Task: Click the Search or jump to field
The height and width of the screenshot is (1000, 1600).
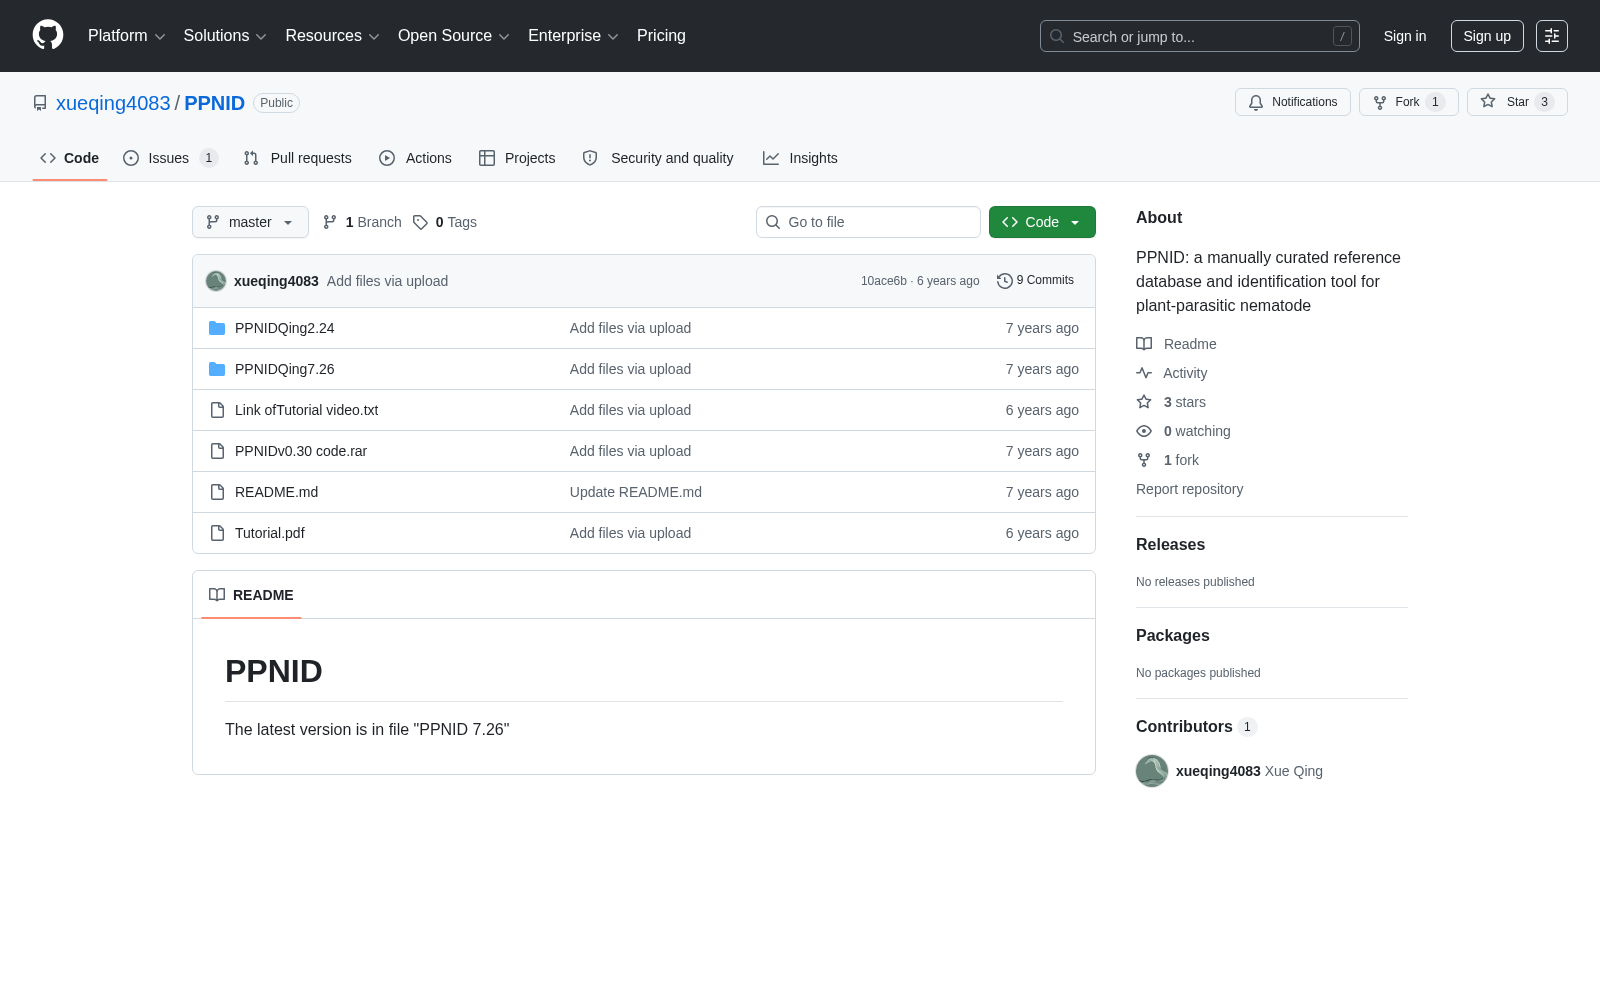Action: point(1200,36)
